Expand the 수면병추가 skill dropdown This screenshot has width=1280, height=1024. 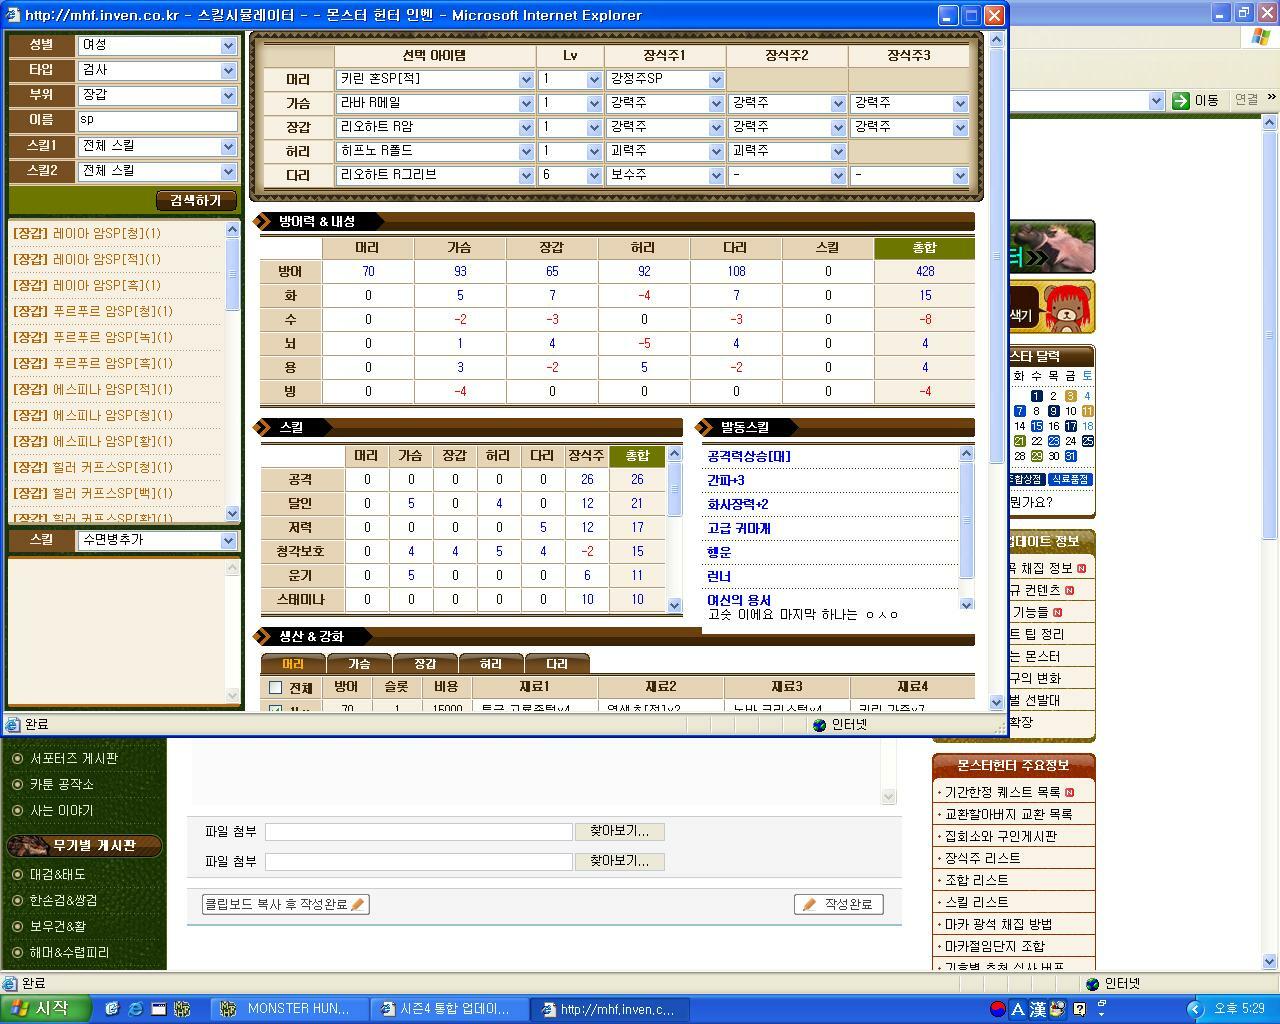[x=228, y=540]
